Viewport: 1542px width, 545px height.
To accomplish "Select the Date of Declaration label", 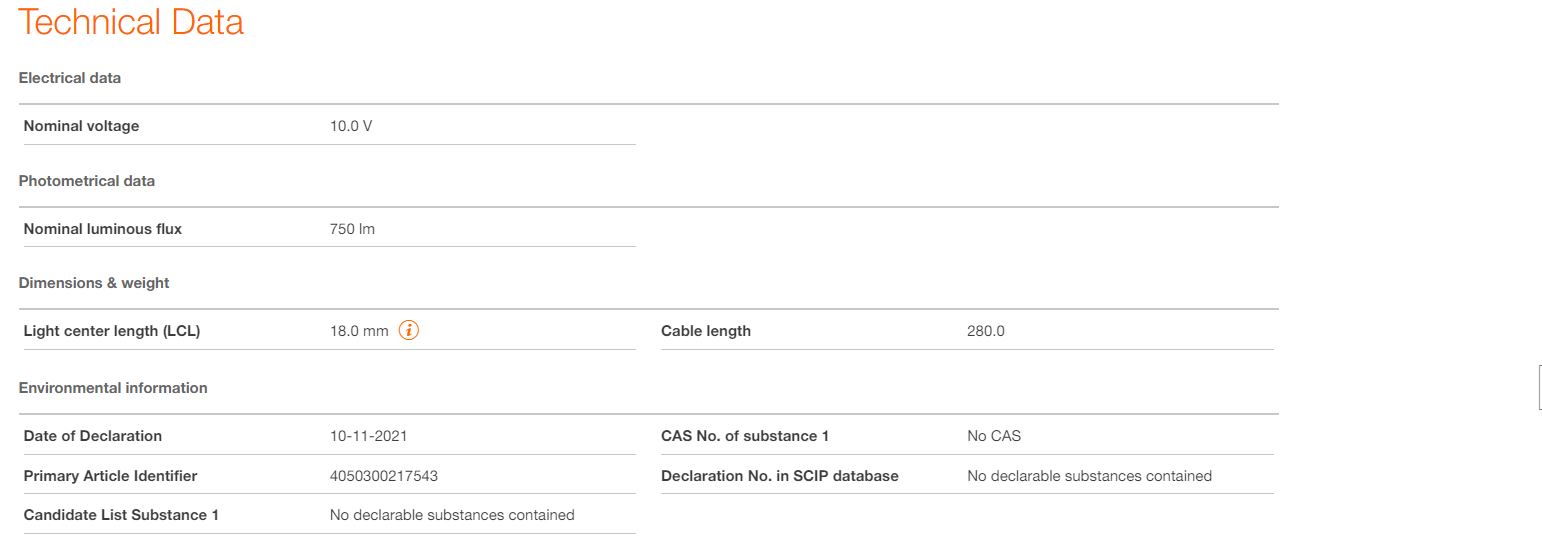I will tap(93, 436).
